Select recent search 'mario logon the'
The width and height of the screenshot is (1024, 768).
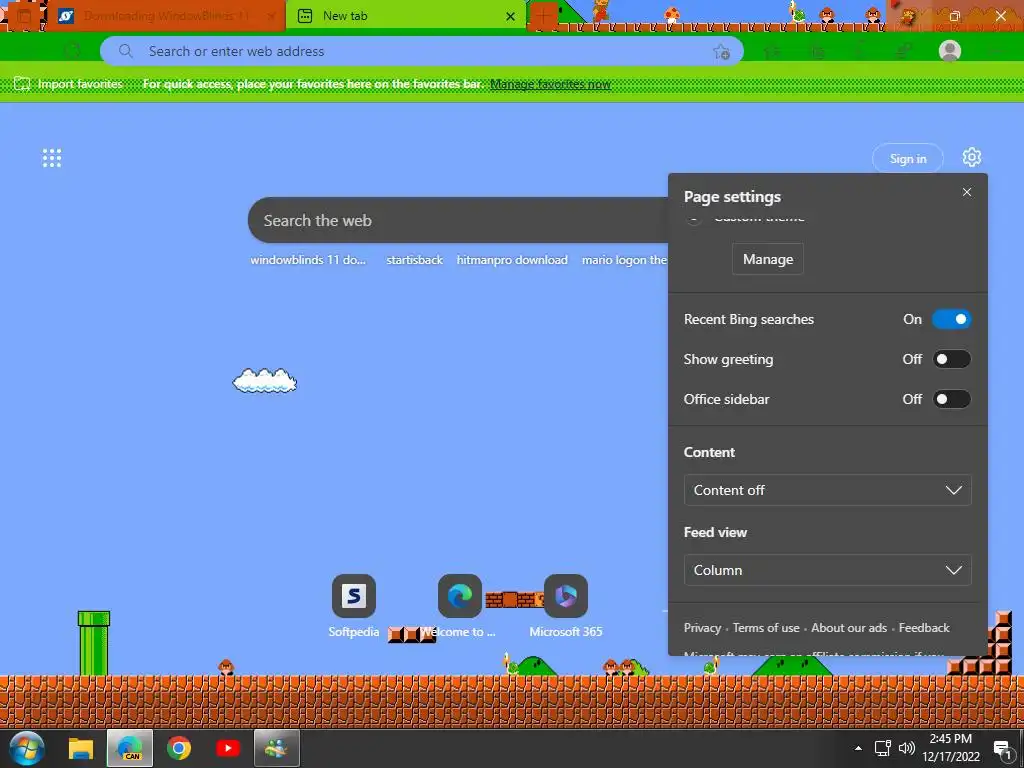(x=624, y=260)
